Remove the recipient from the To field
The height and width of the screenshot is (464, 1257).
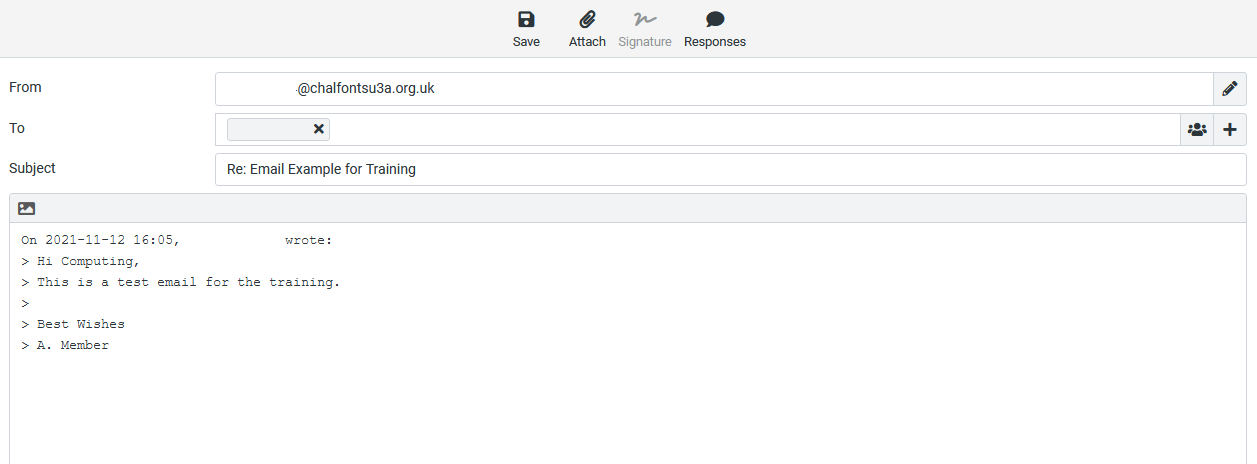pyautogui.click(x=319, y=129)
